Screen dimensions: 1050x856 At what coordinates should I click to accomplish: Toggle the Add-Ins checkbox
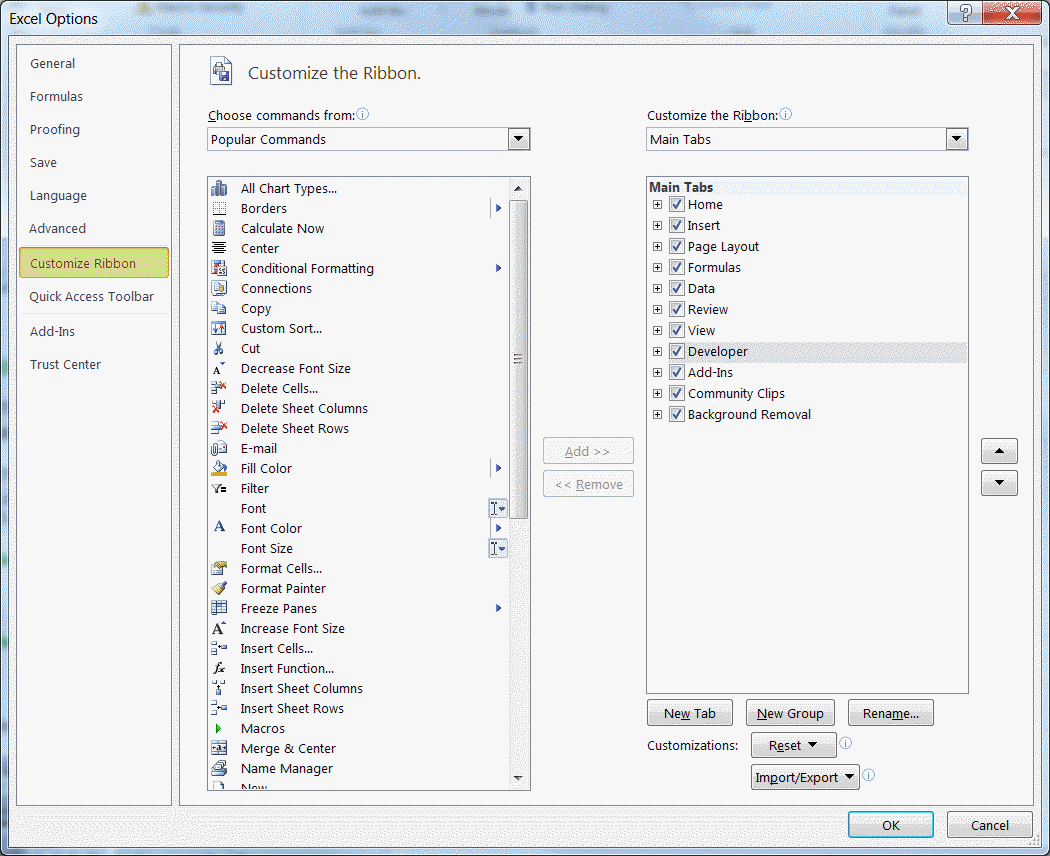[677, 373]
